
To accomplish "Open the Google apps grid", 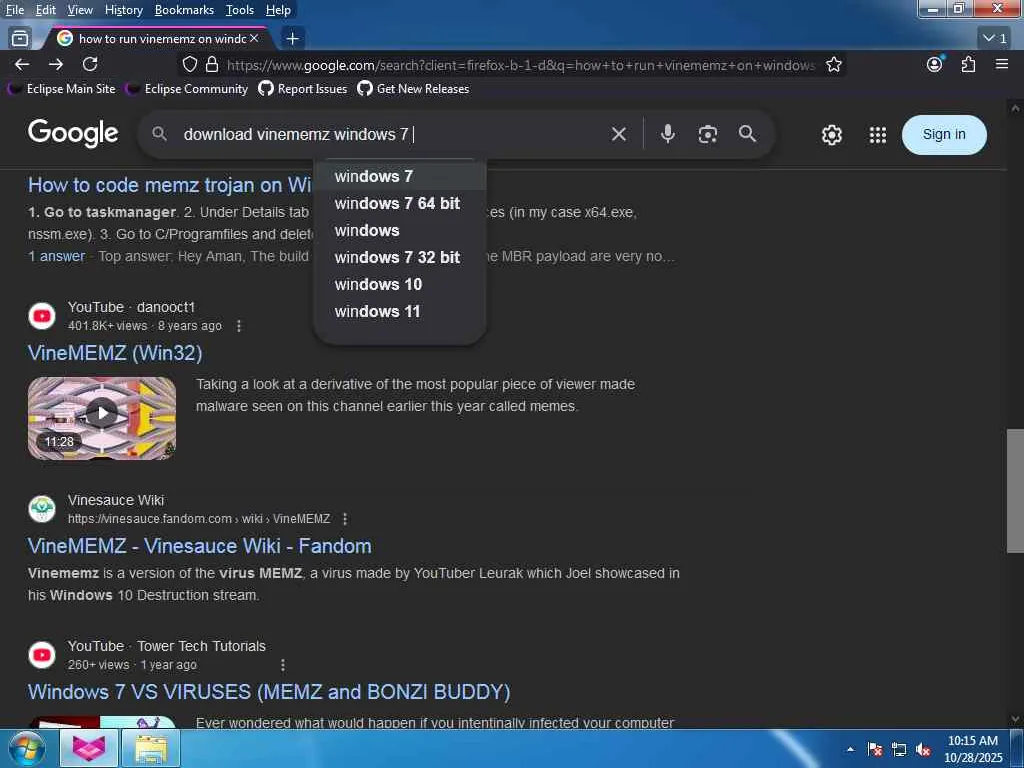I will pos(878,135).
